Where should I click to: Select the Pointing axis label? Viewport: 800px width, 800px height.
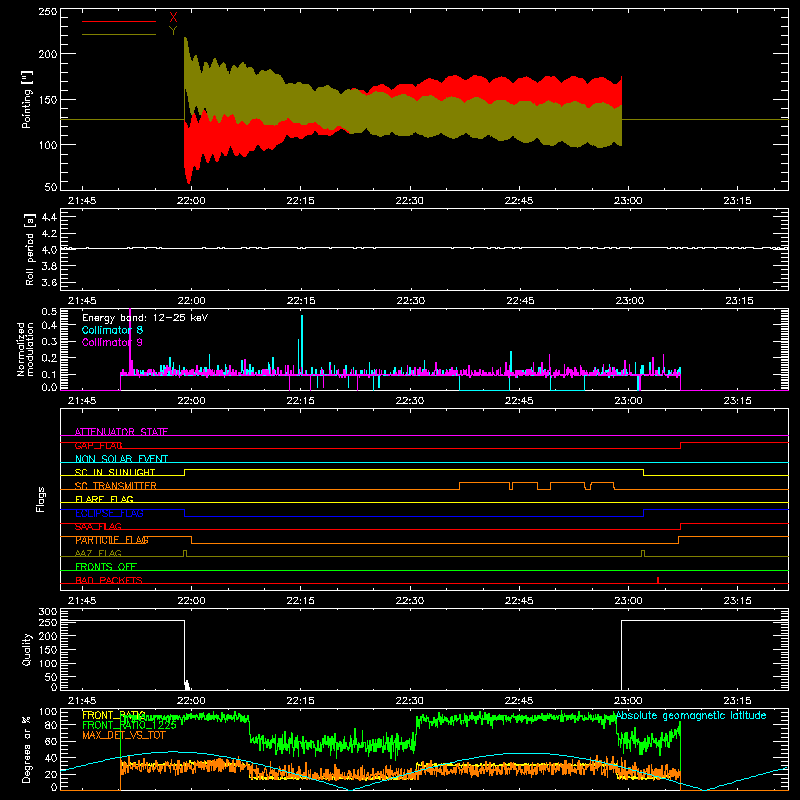(x=27, y=99)
